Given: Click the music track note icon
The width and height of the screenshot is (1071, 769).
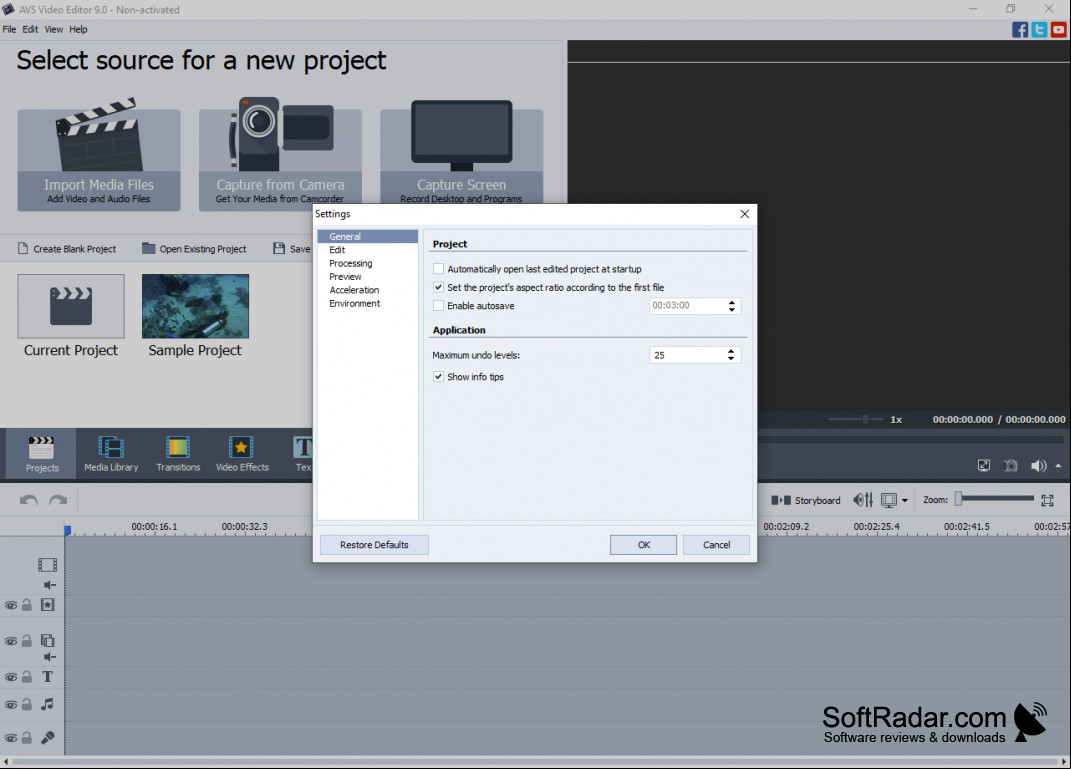Looking at the screenshot, I should [47, 704].
